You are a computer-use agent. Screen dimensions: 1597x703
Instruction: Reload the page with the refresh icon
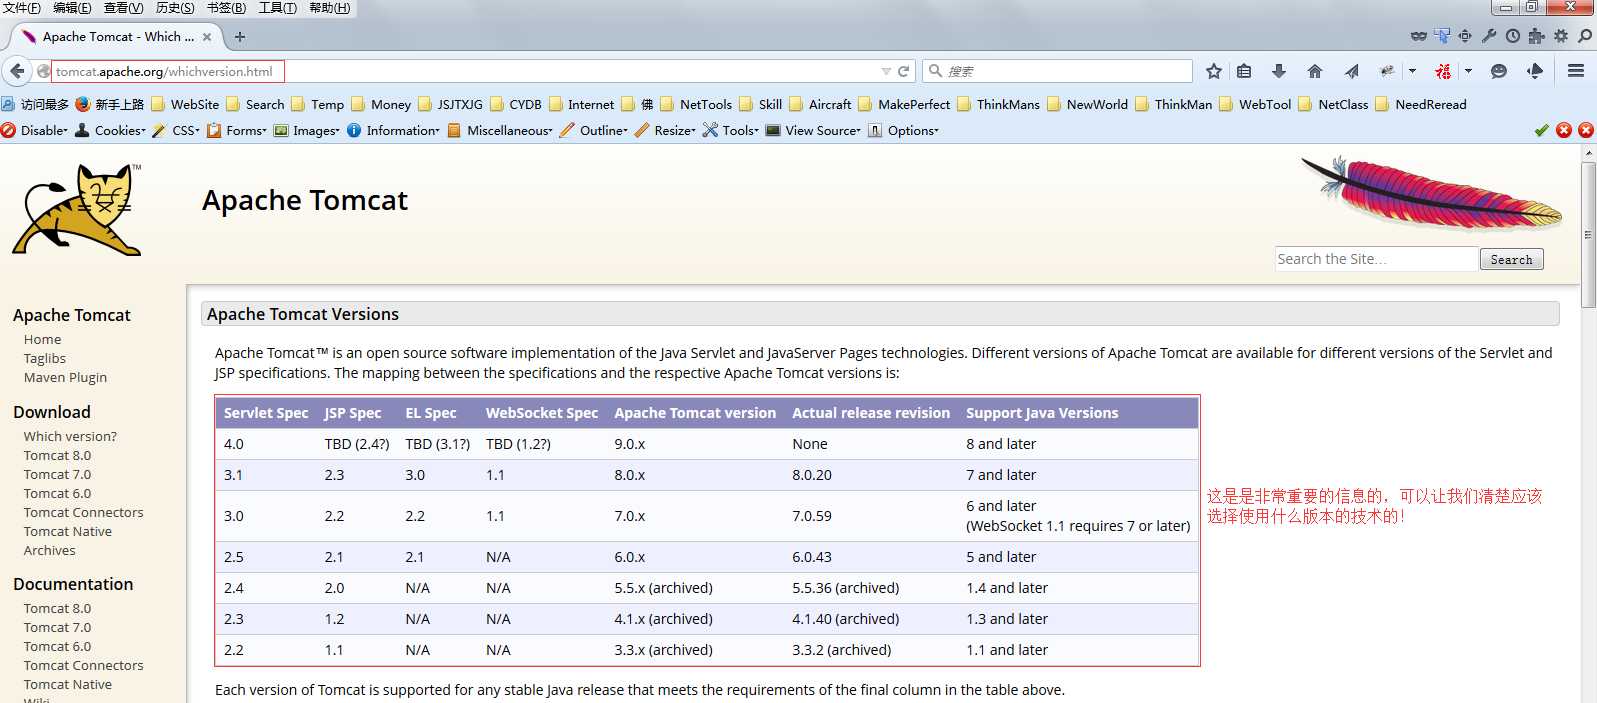pos(904,71)
